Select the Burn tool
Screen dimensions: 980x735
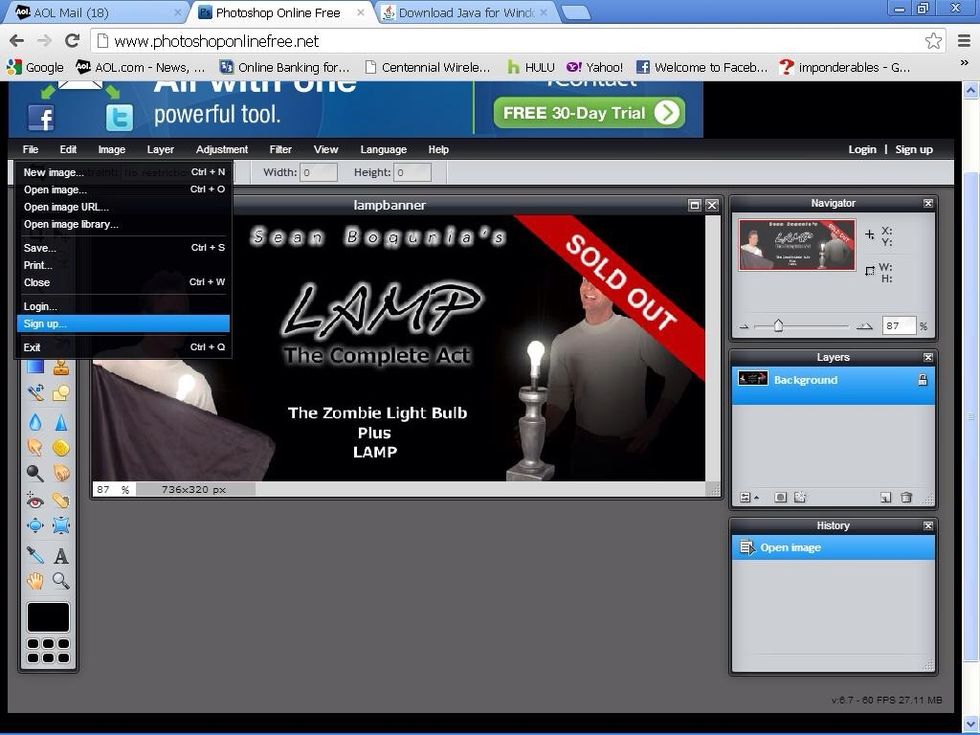tap(61, 473)
